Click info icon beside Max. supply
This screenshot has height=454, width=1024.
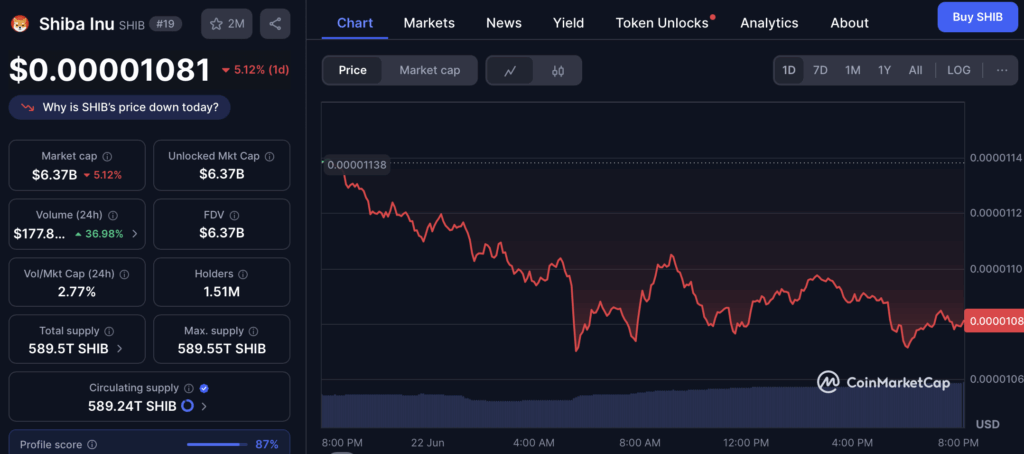click(253, 331)
